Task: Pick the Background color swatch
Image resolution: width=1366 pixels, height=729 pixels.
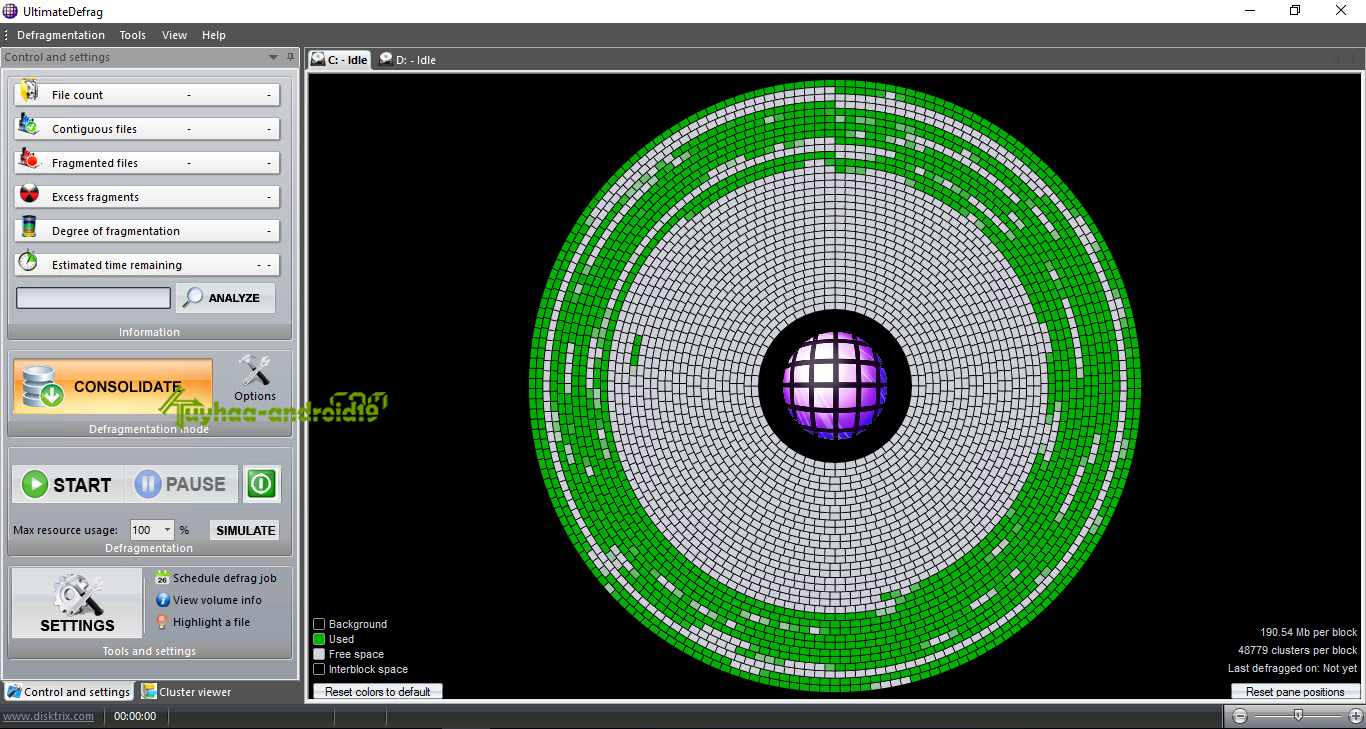Action: [x=319, y=624]
